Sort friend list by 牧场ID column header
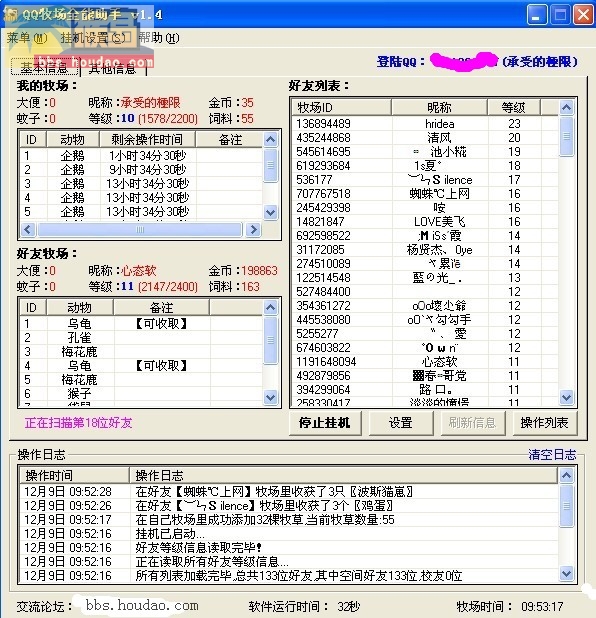The height and width of the screenshot is (618, 596). [x=341, y=107]
